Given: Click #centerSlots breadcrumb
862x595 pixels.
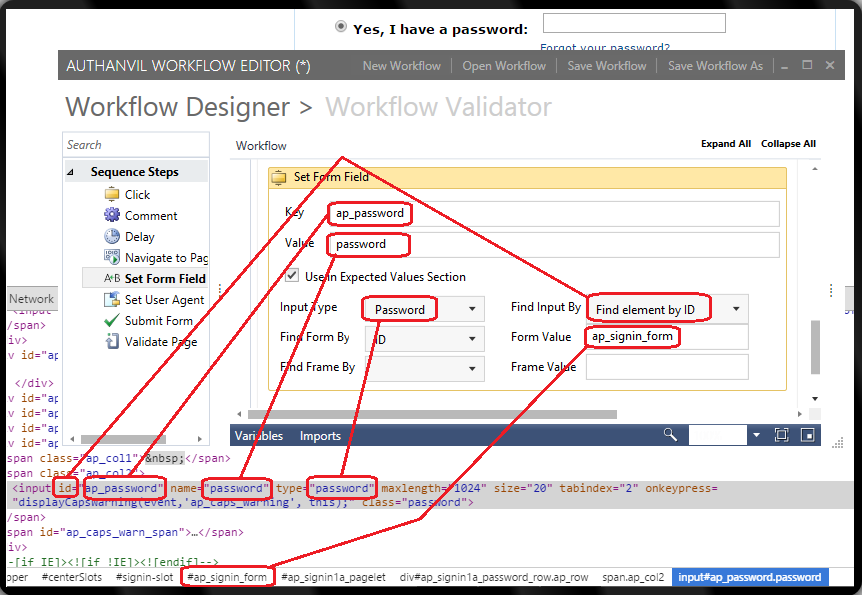Looking at the screenshot, I should point(71,577).
